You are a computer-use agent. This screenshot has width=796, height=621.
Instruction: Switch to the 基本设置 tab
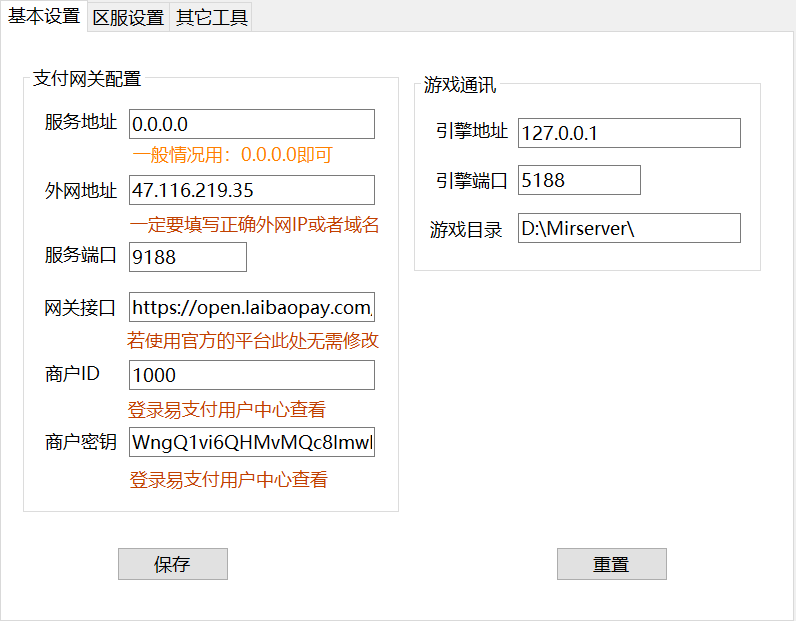(x=44, y=16)
